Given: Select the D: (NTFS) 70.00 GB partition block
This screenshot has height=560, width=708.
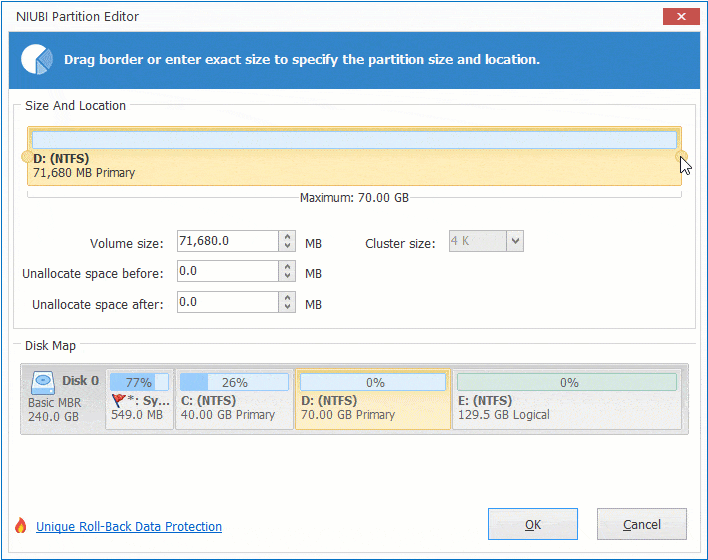Looking at the screenshot, I should pyautogui.click(x=372, y=400).
